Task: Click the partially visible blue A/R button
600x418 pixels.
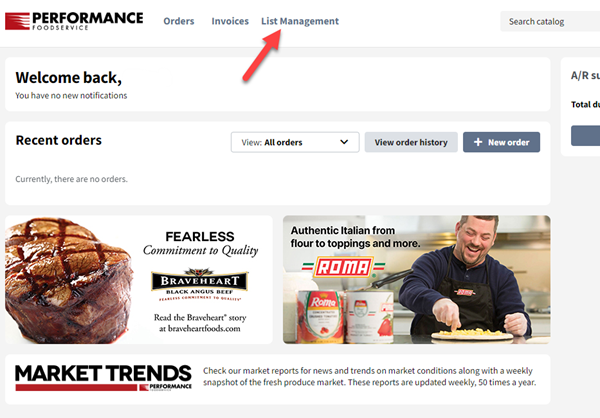Action: coord(585,136)
